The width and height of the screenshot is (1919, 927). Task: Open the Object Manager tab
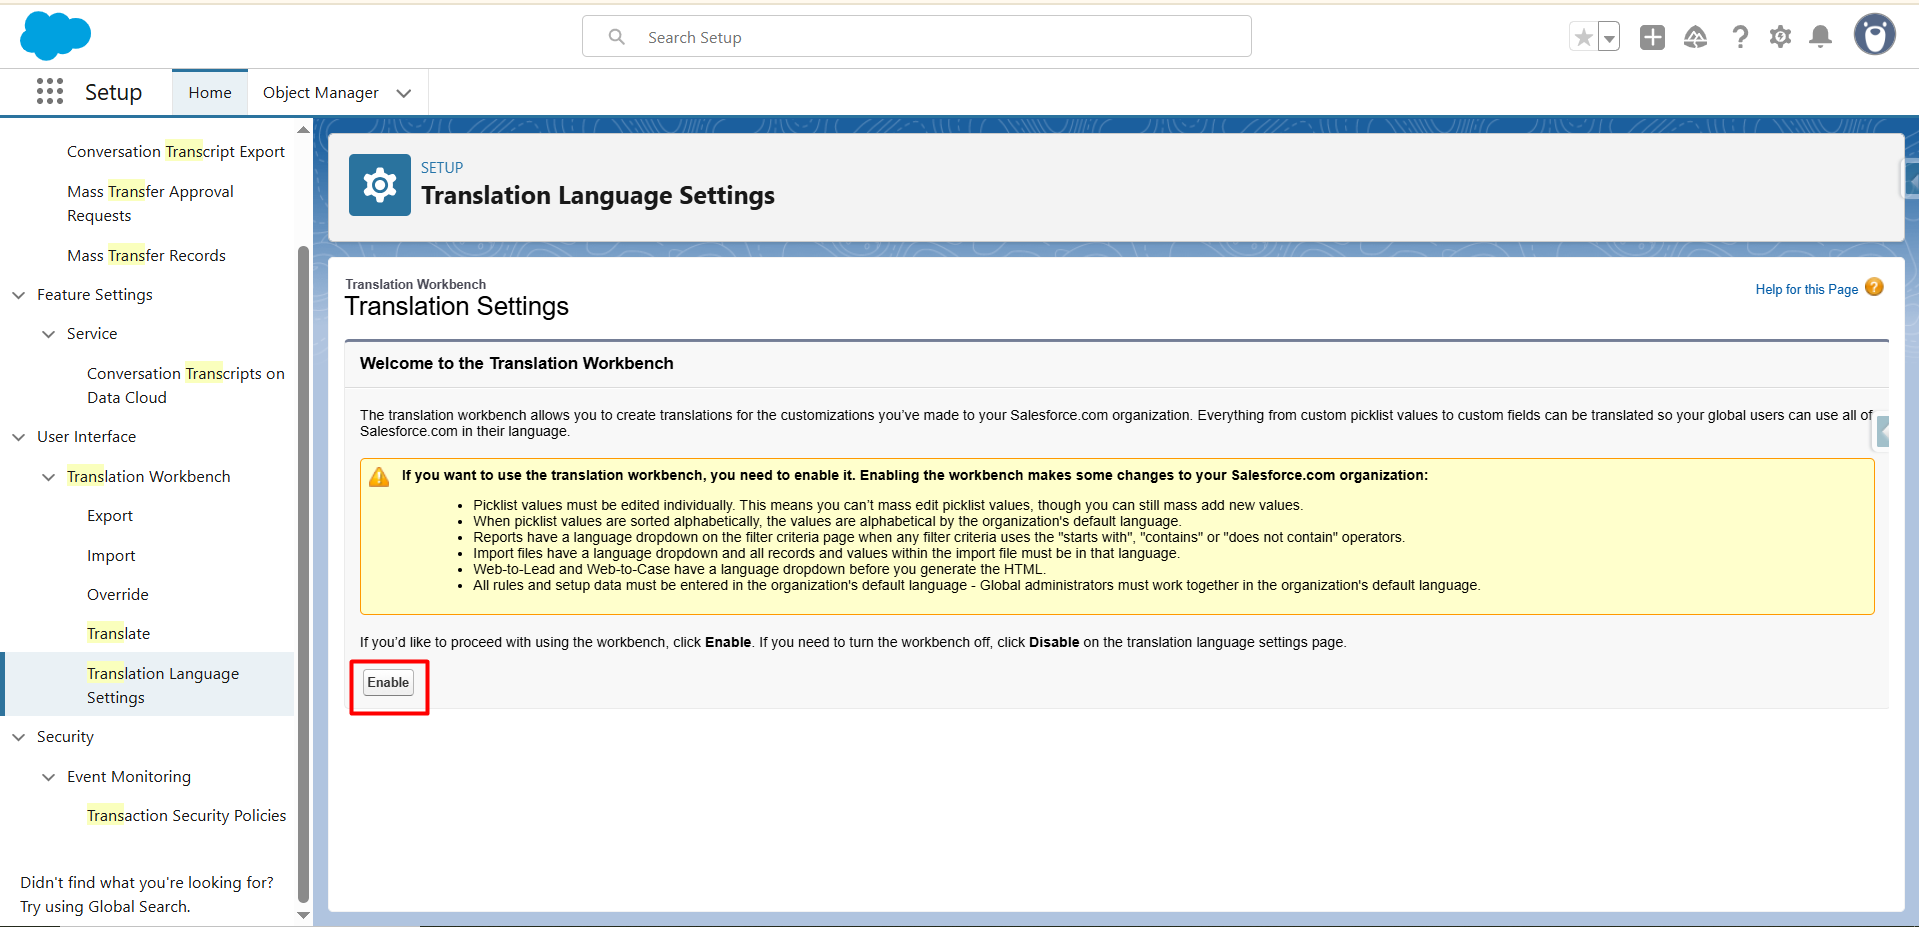coord(320,93)
